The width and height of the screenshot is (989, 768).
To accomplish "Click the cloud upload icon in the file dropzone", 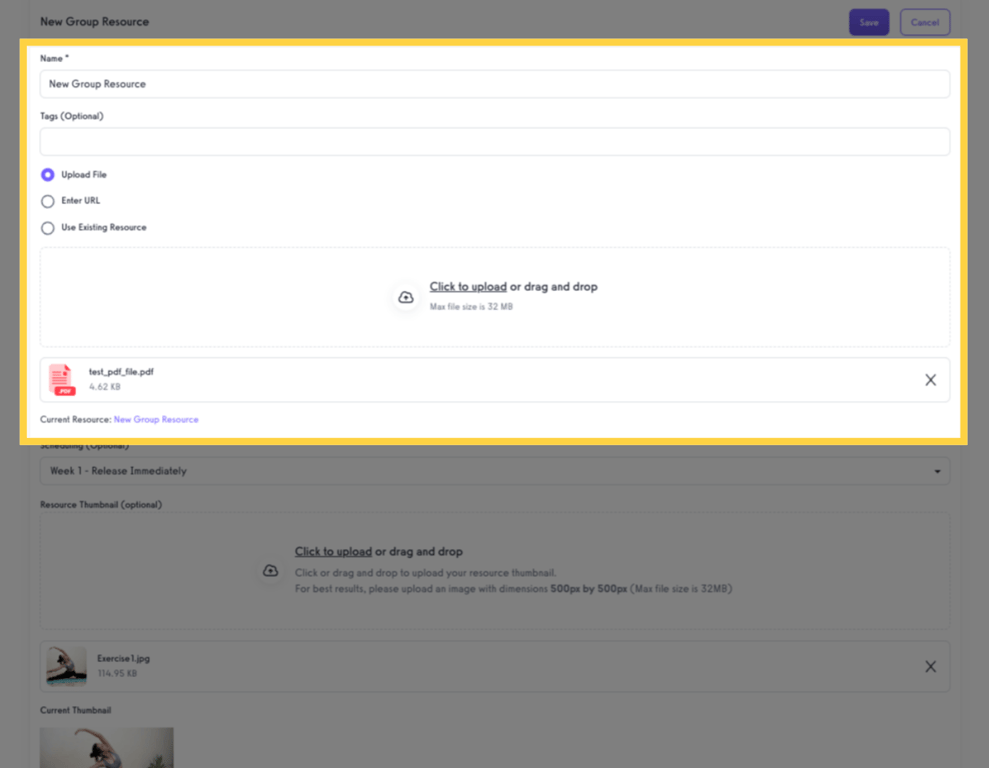I will click(x=405, y=297).
